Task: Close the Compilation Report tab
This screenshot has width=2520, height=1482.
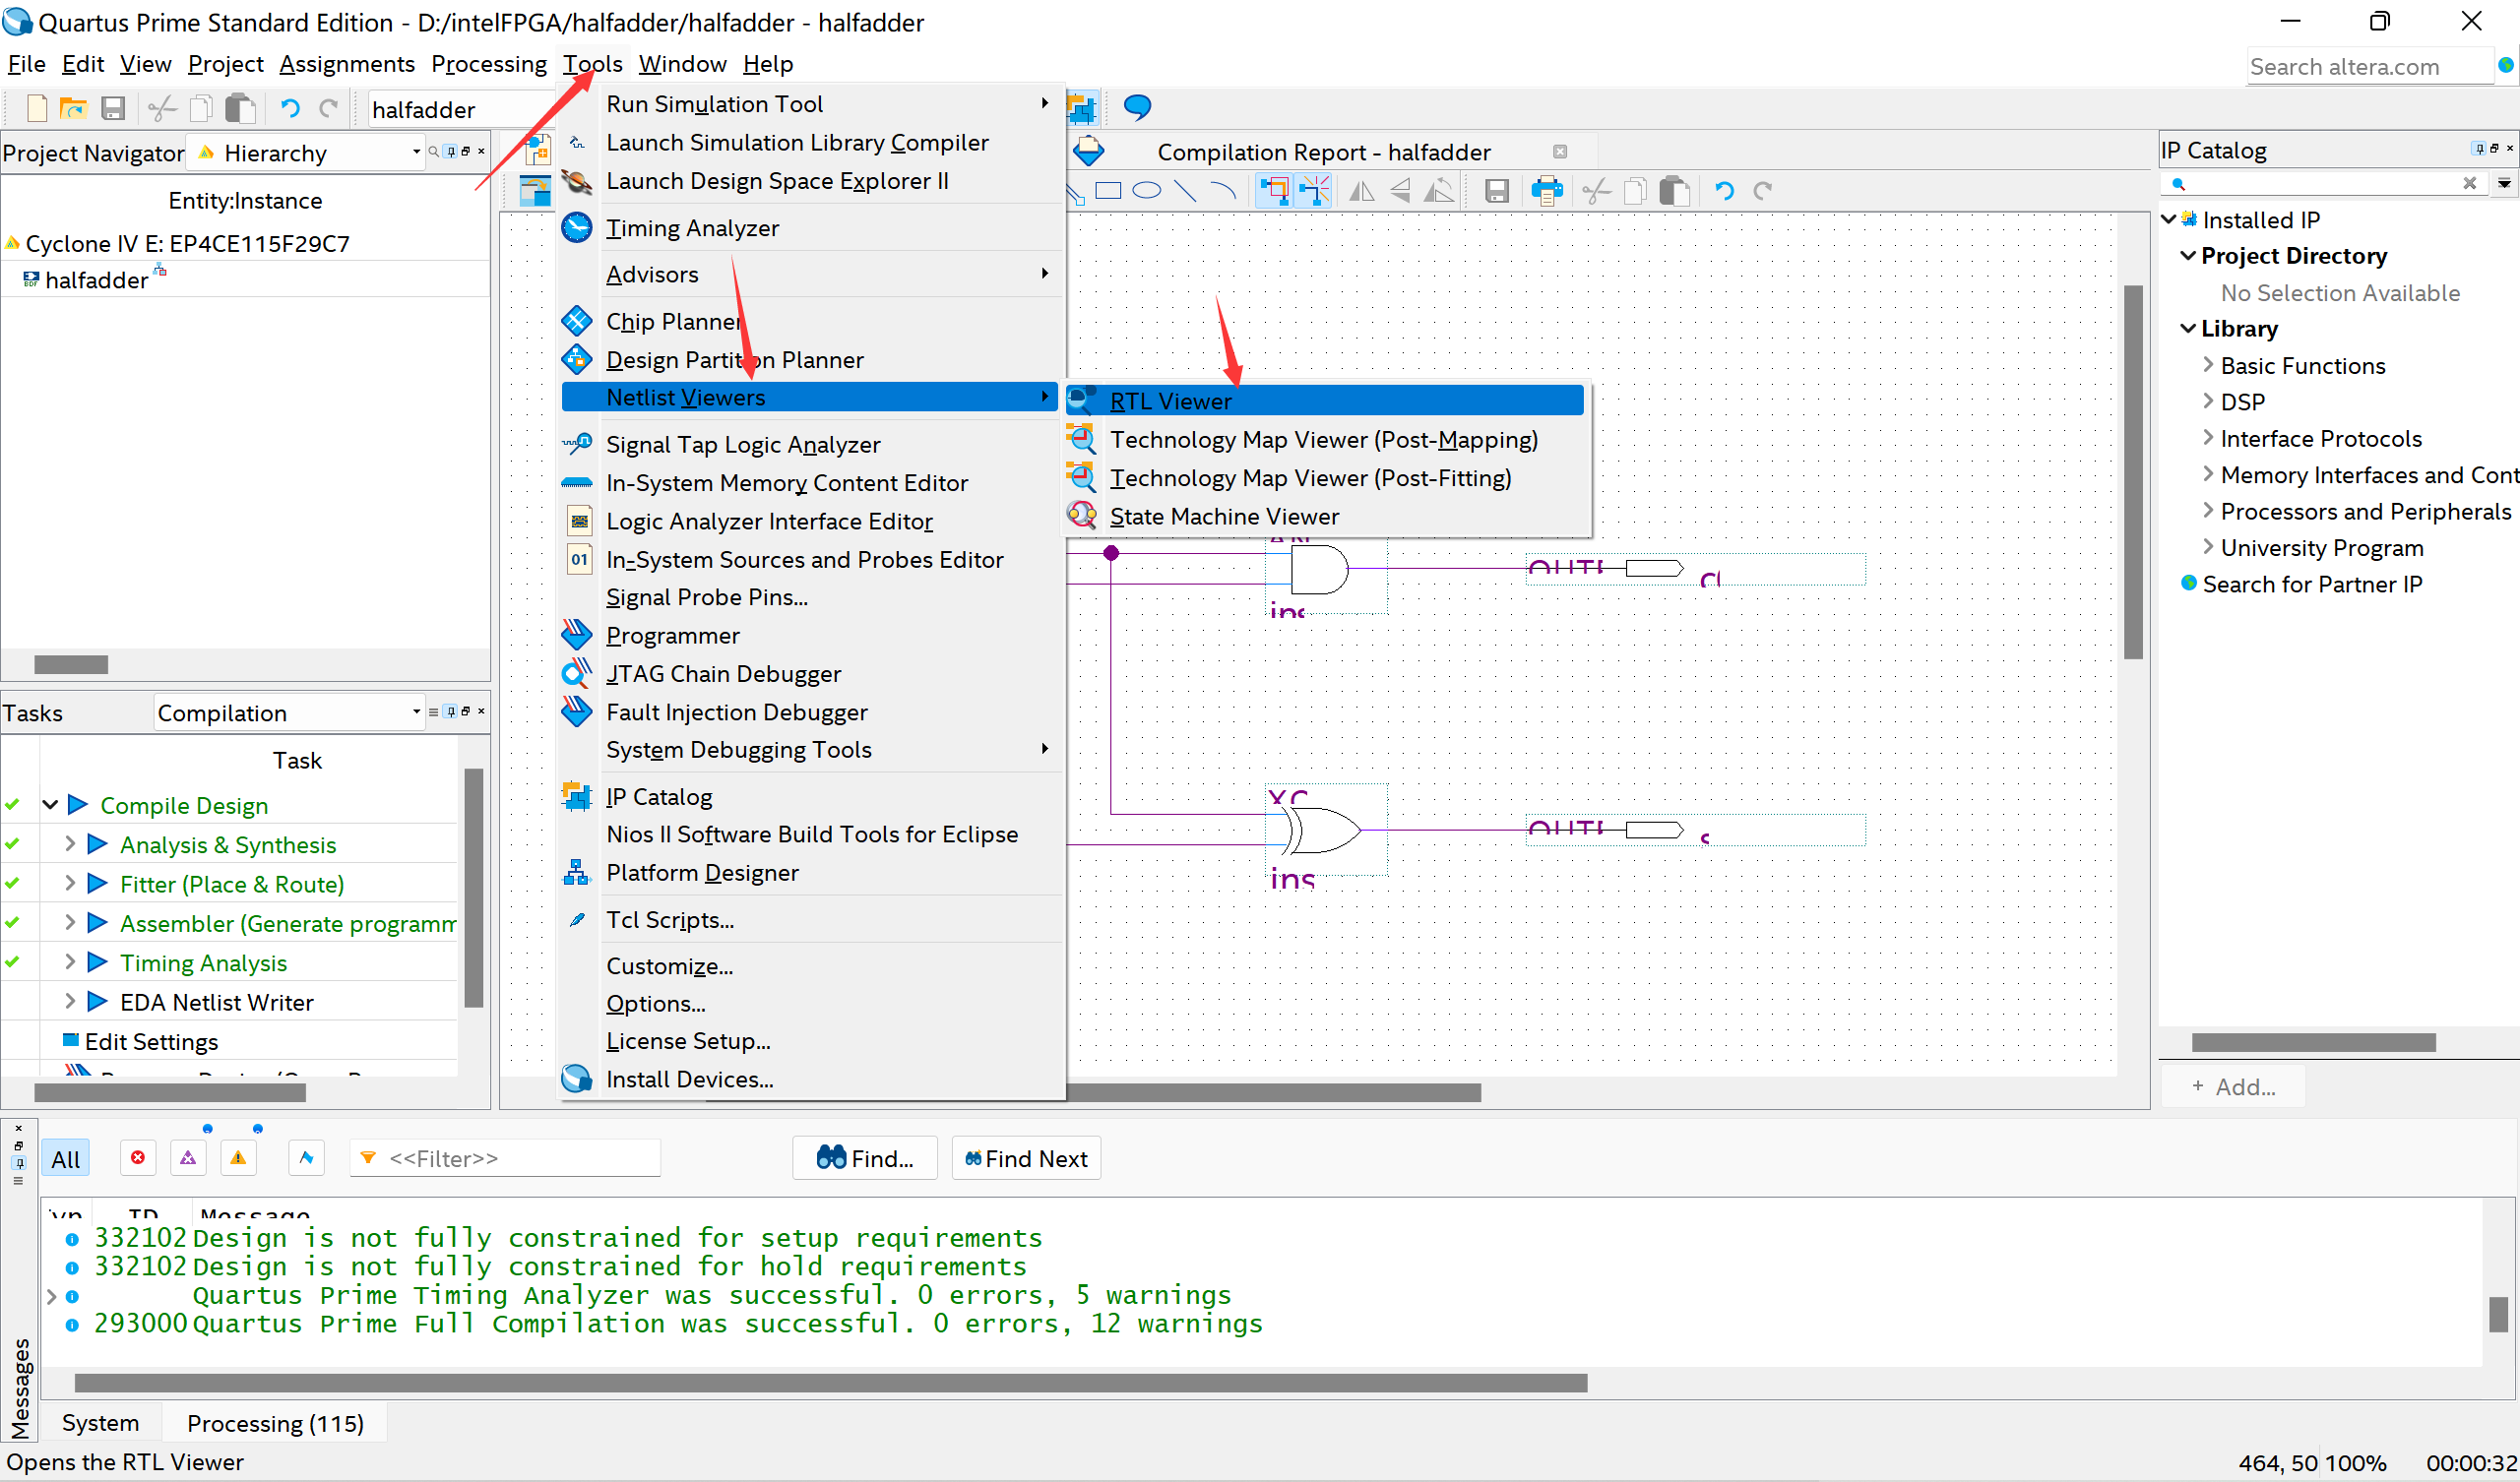Action: click(x=1560, y=152)
